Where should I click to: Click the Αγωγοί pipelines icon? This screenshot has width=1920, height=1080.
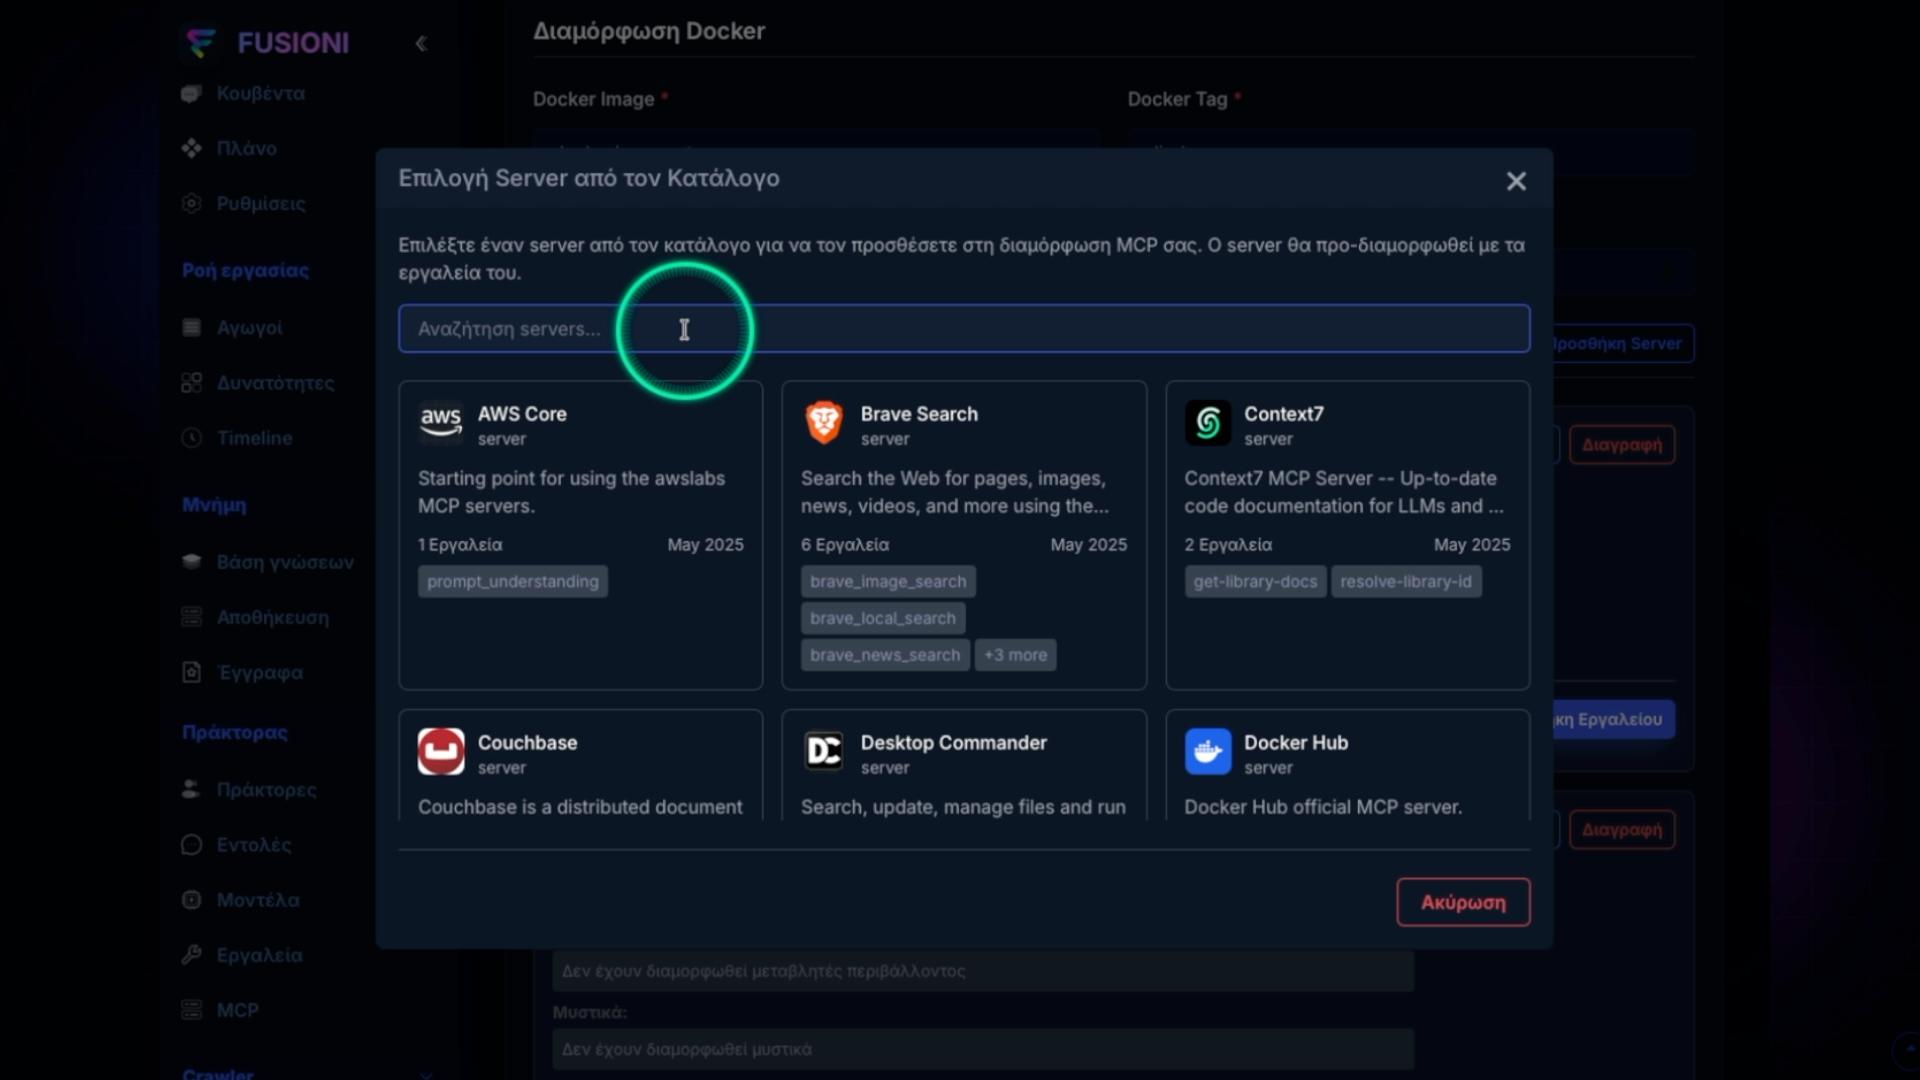(192, 327)
